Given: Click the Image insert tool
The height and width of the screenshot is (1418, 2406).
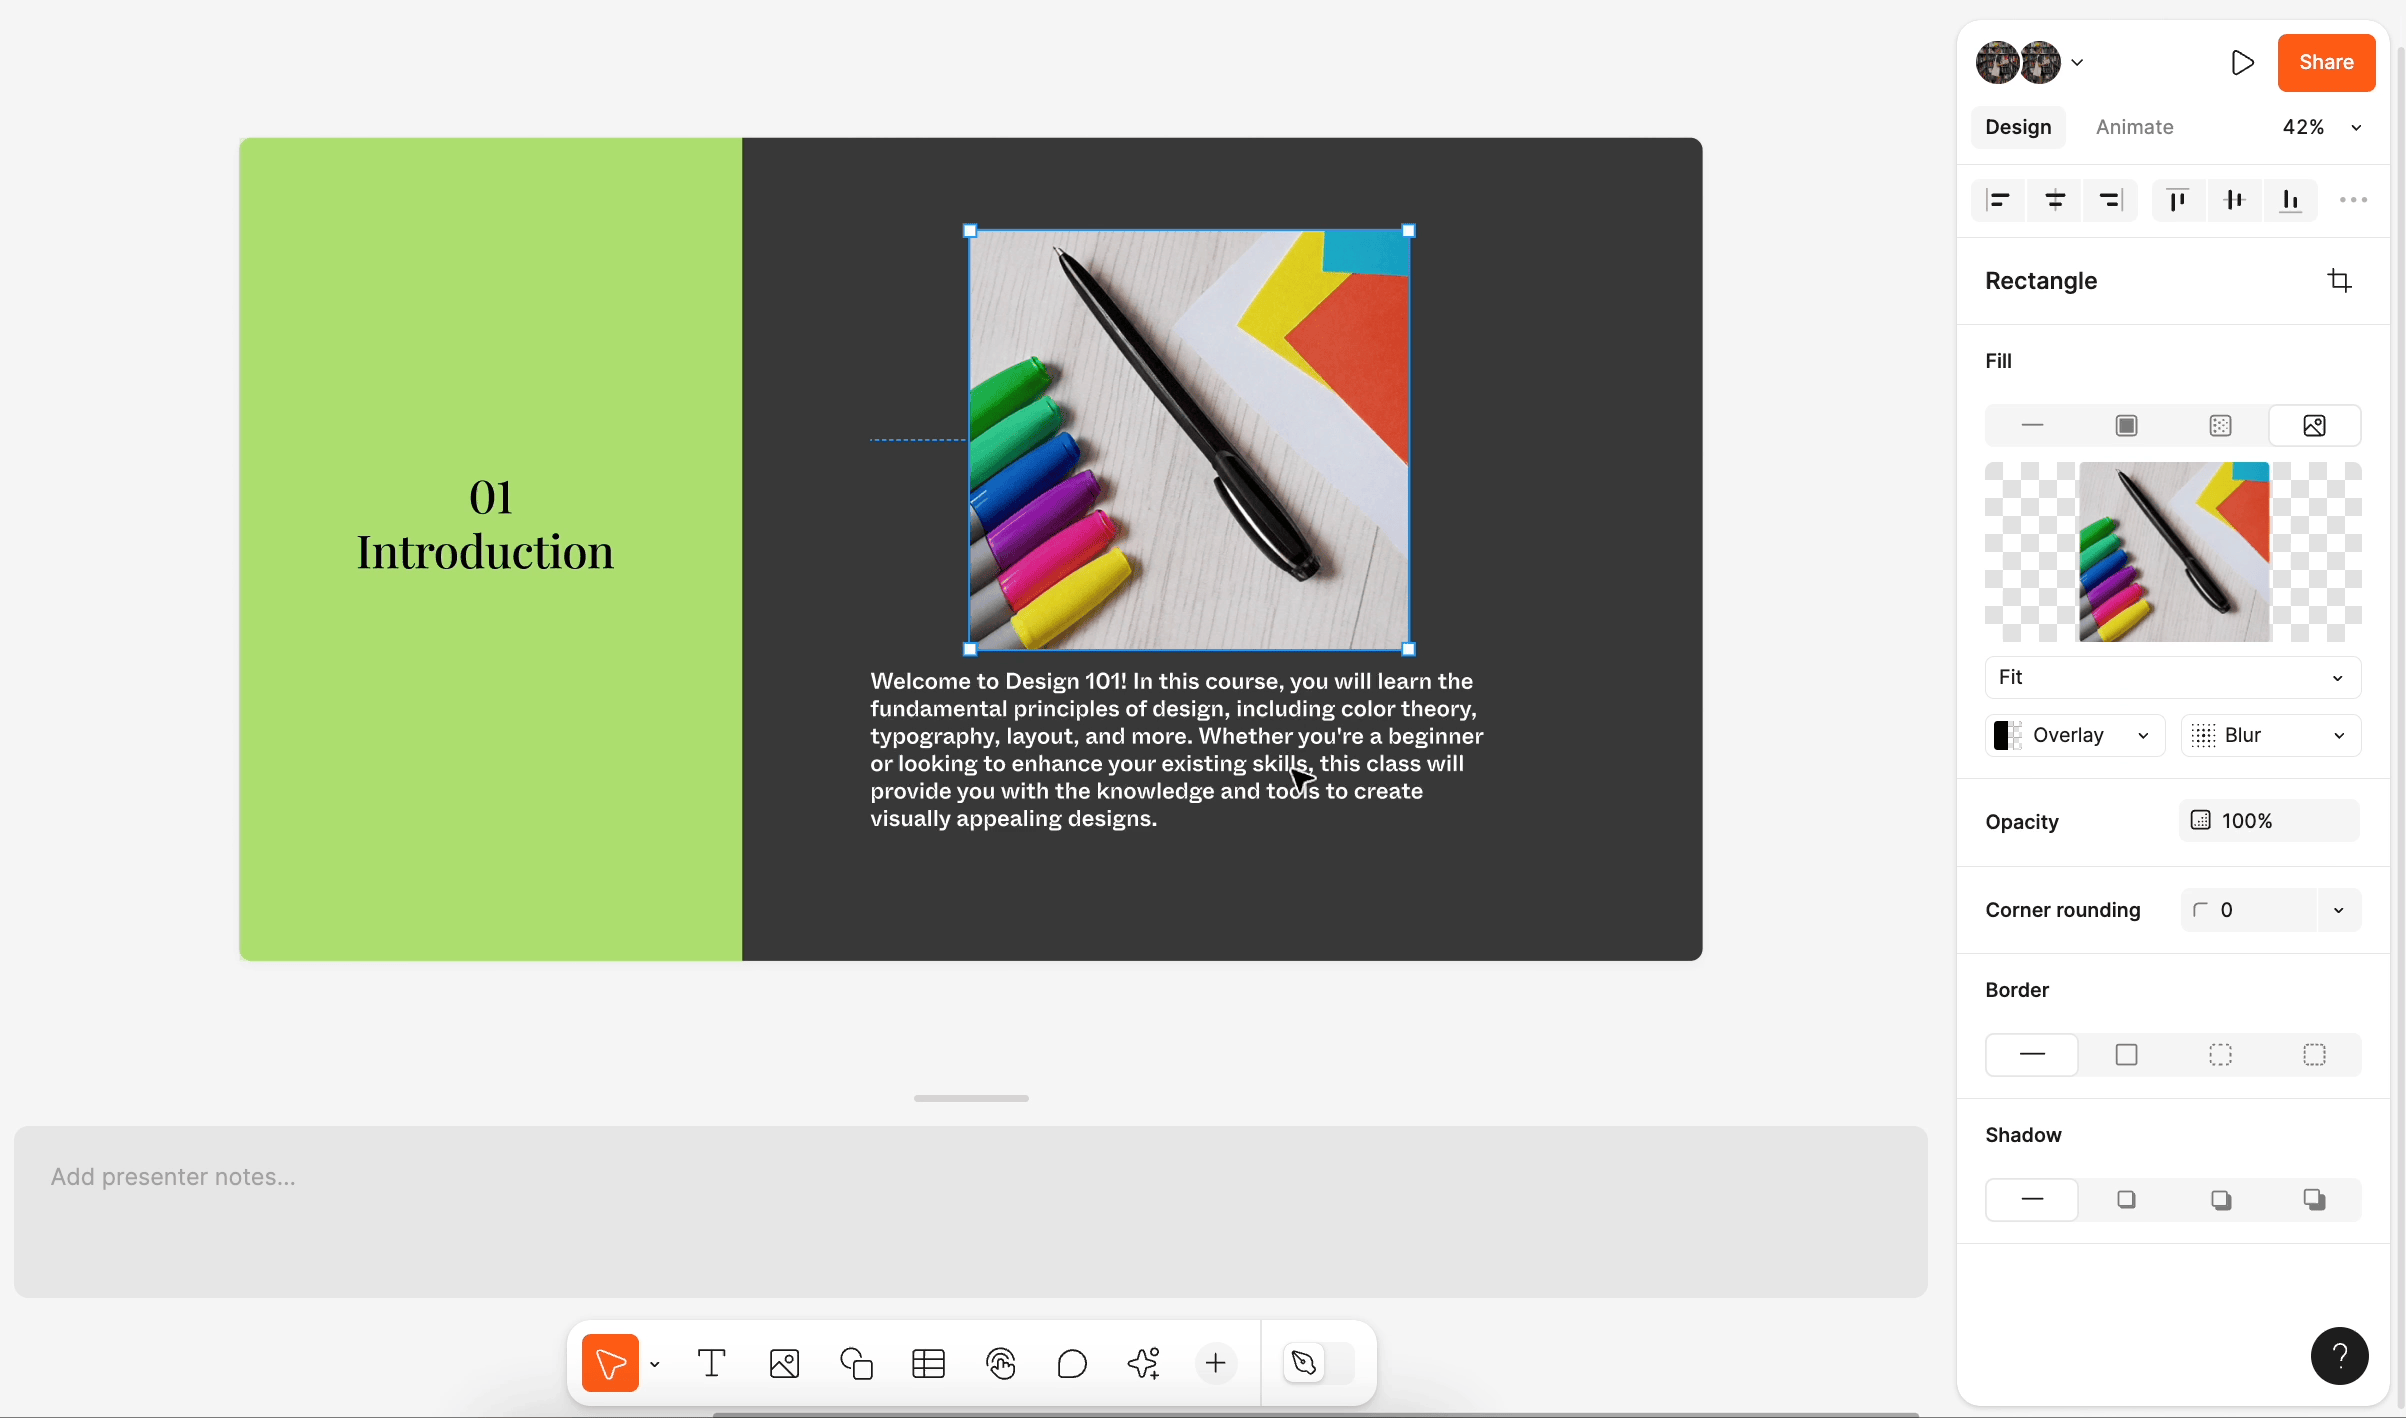Looking at the screenshot, I should coord(784,1363).
